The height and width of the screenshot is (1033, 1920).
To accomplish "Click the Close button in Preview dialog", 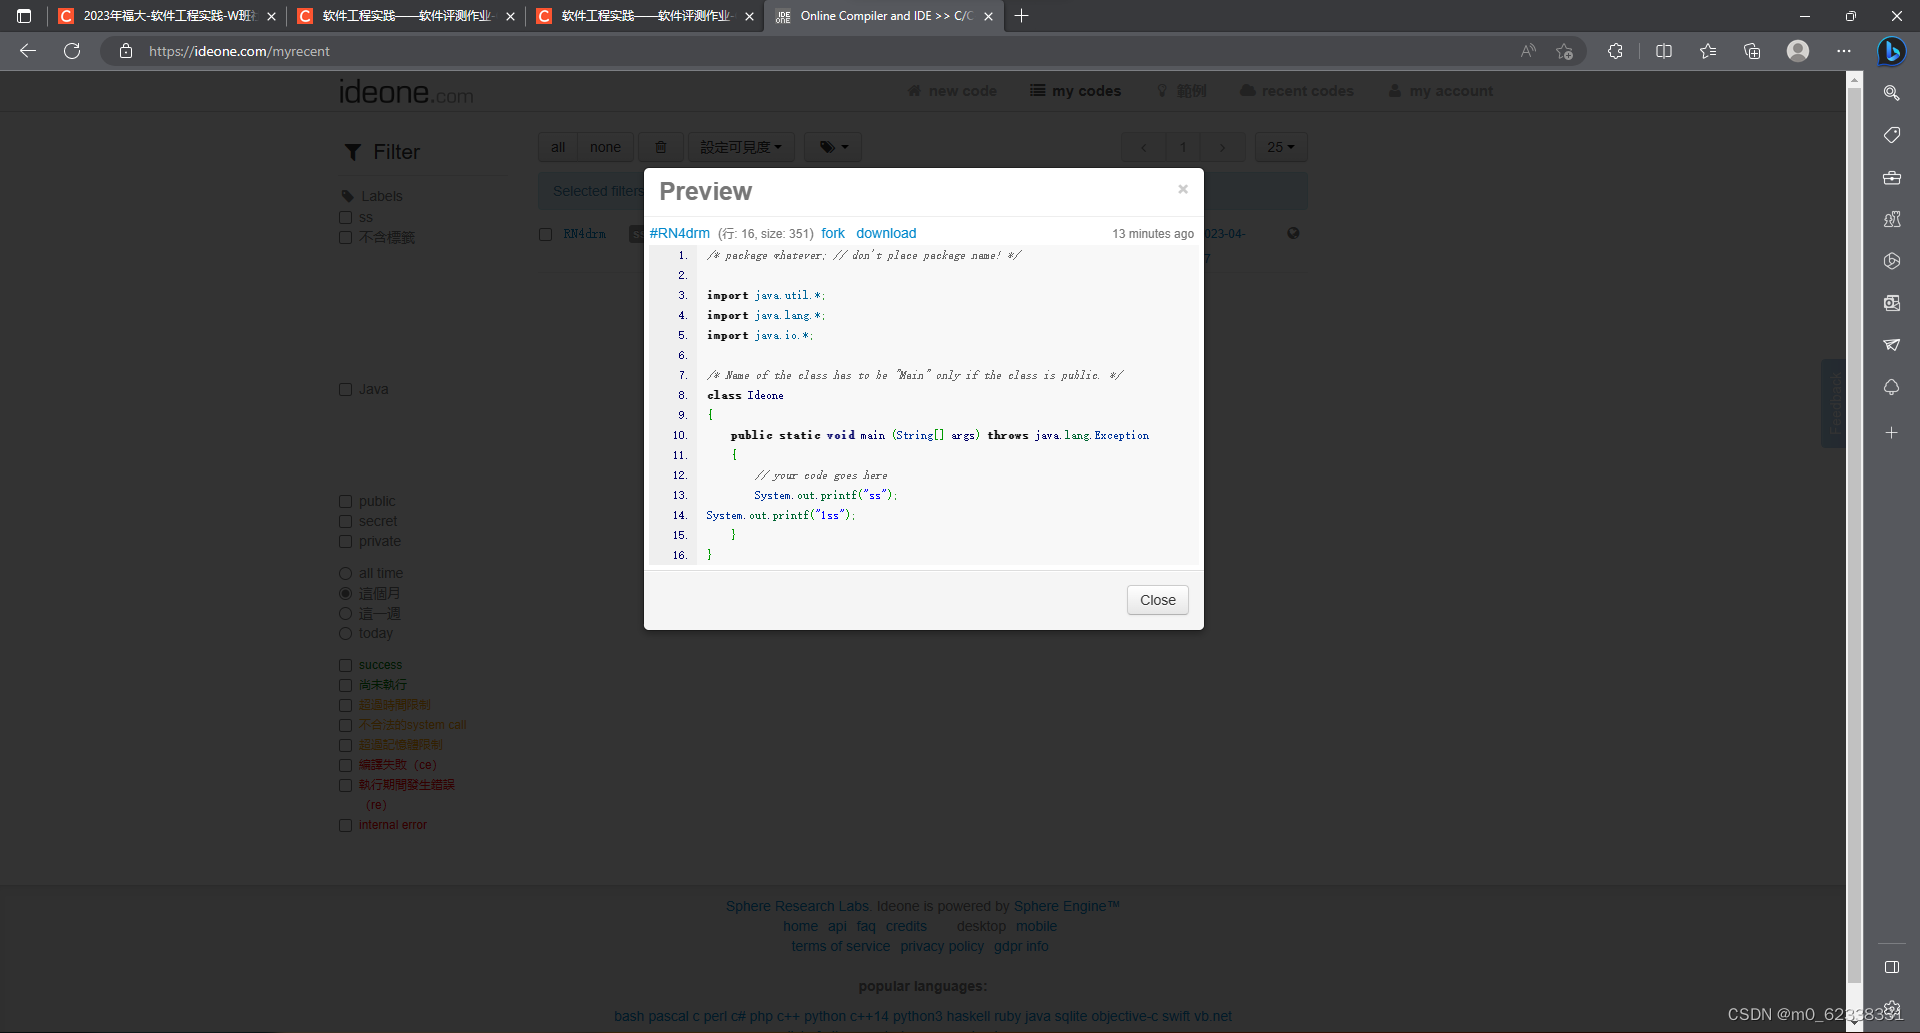I will tap(1157, 600).
